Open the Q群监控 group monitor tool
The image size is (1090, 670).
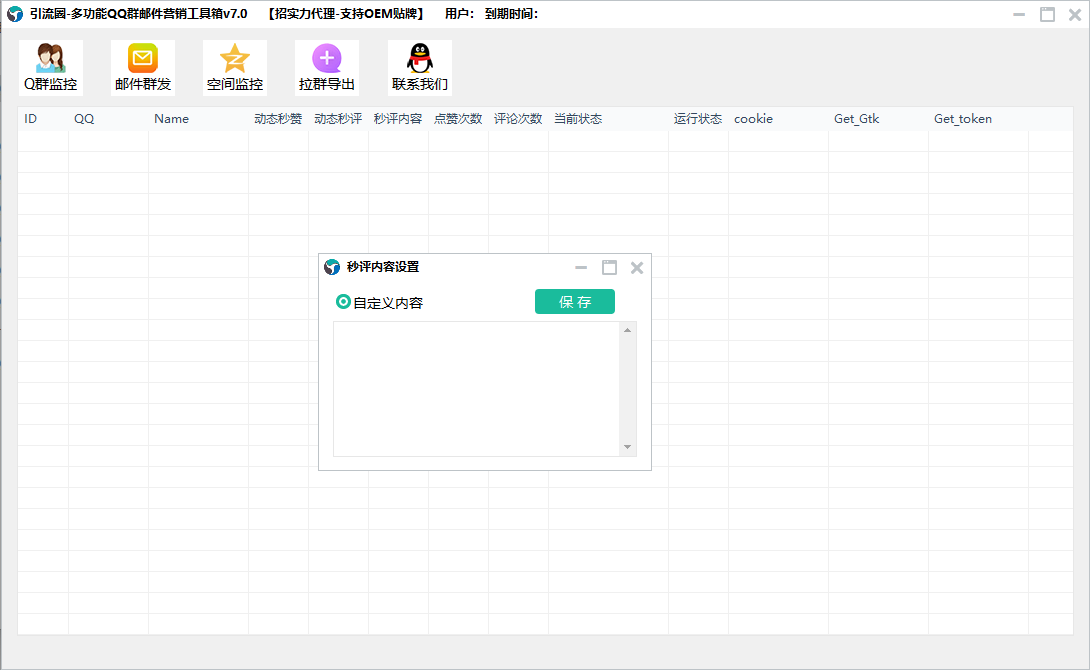click(x=50, y=67)
